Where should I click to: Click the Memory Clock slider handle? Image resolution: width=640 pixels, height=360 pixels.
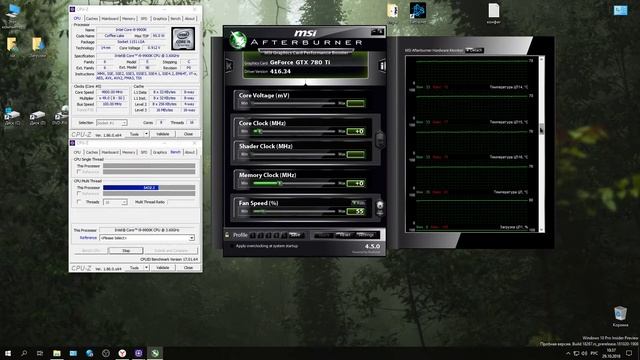click(280, 183)
